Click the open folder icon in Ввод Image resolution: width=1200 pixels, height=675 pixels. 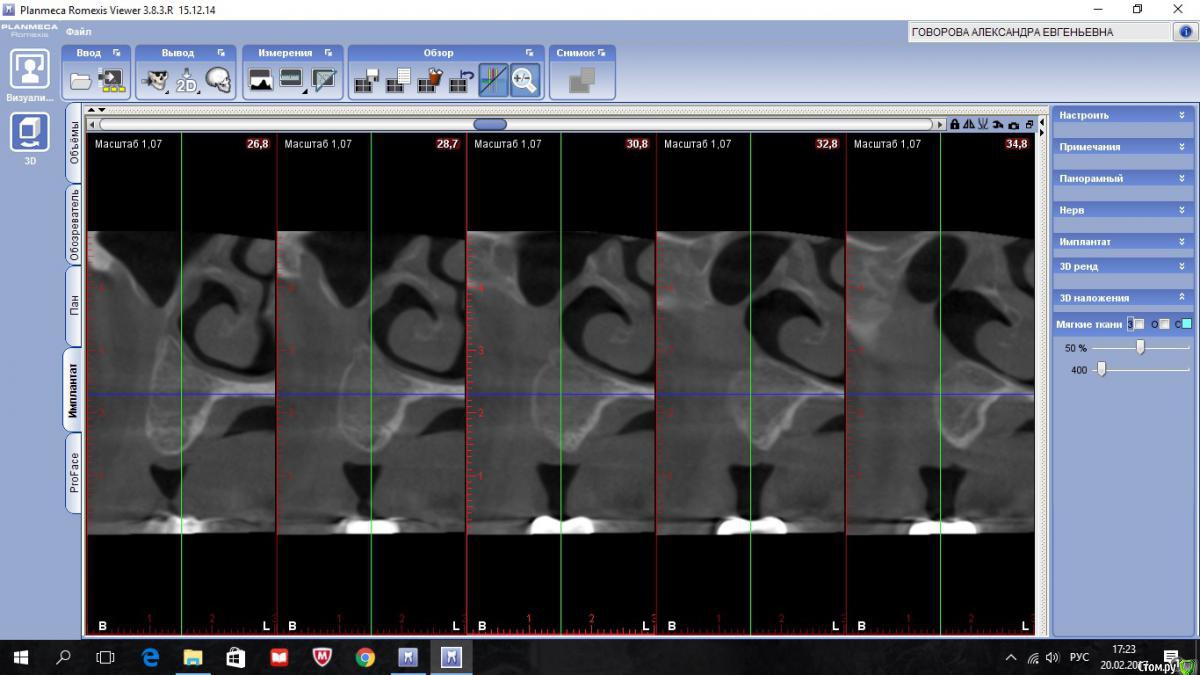pyautogui.click(x=81, y=80)
